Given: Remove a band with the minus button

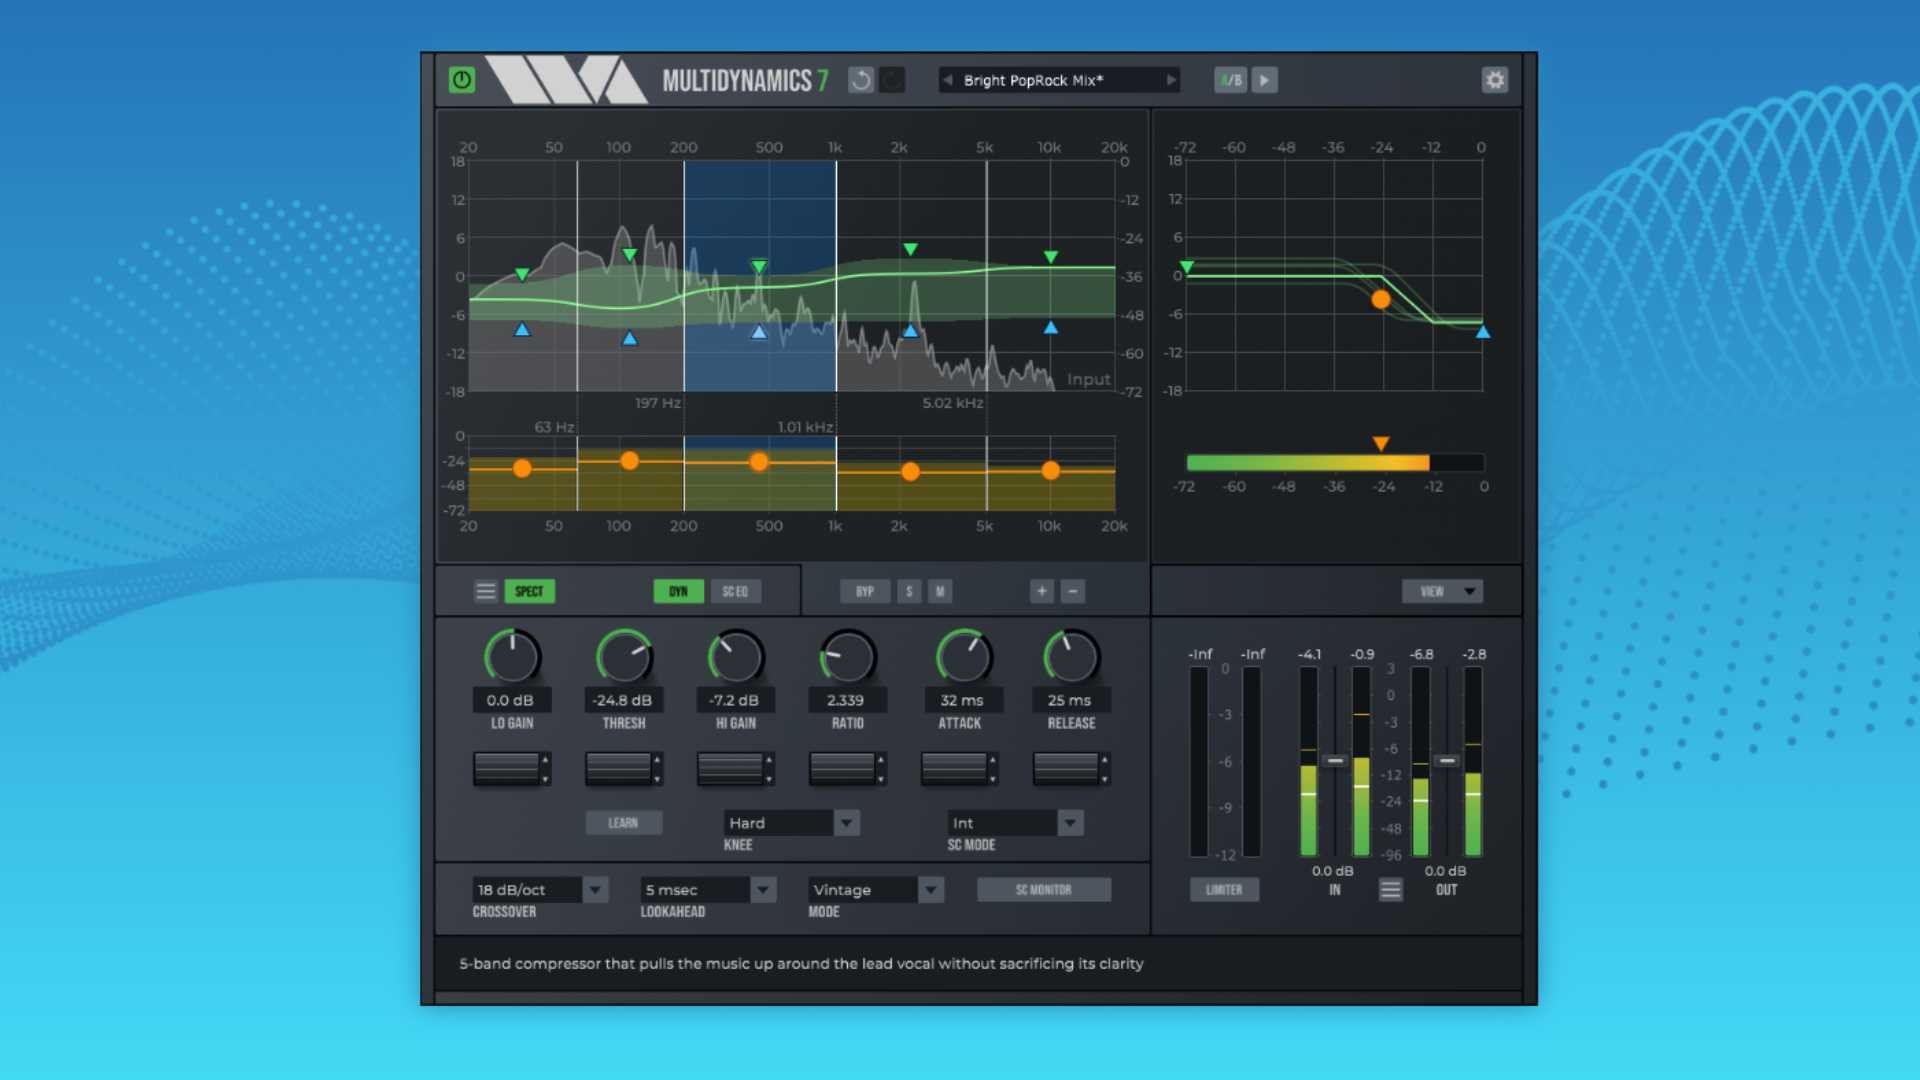Looking at the screenshot, I should 1072,591.
